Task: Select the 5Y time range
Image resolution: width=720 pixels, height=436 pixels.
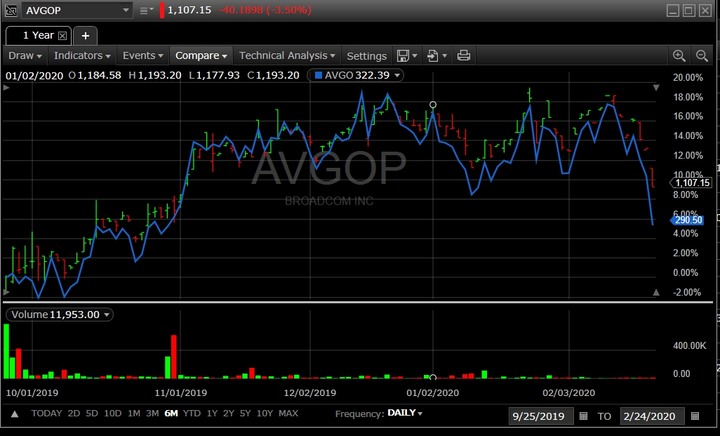Action: pyautogui.click(x=245, y=414)
